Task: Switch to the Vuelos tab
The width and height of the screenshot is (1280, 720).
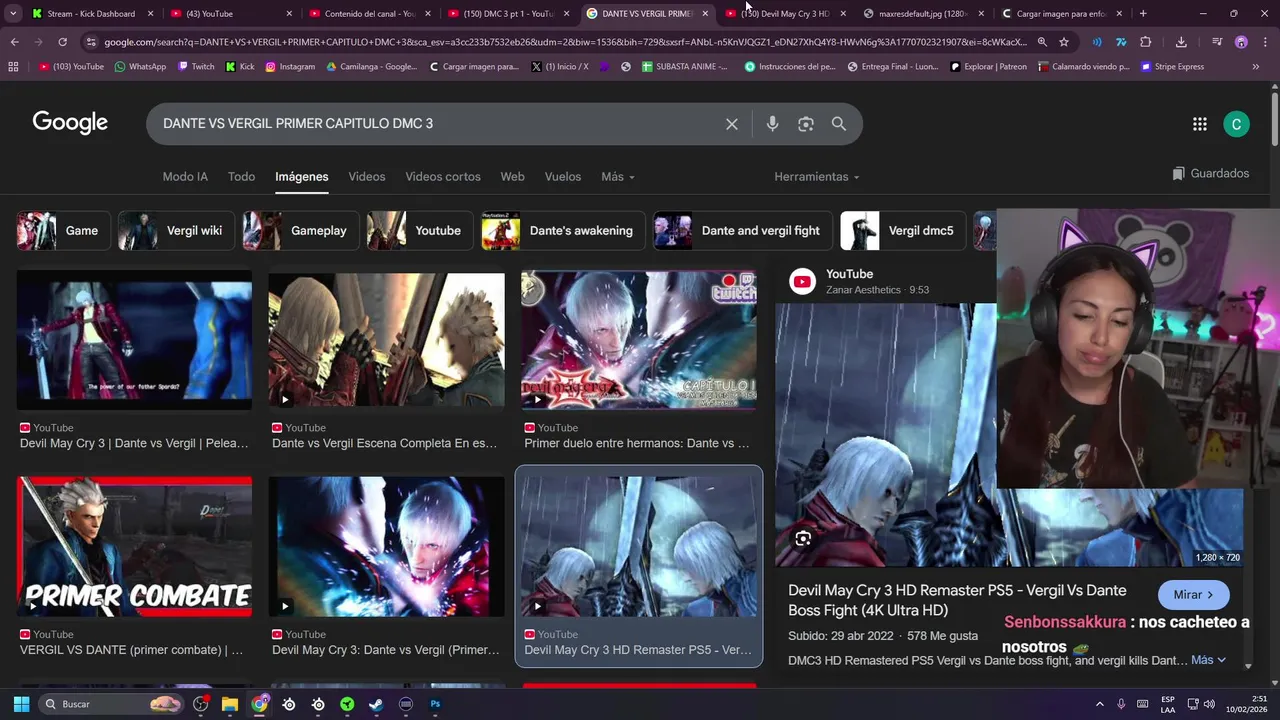Action: click(563, 176)
